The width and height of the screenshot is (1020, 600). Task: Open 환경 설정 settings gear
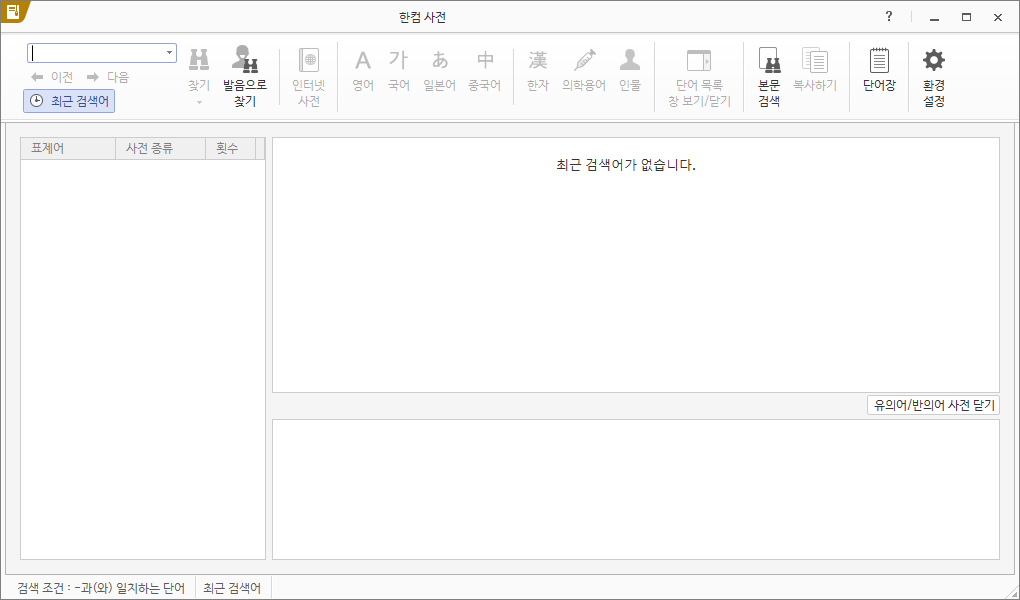(x=933, y=77)
